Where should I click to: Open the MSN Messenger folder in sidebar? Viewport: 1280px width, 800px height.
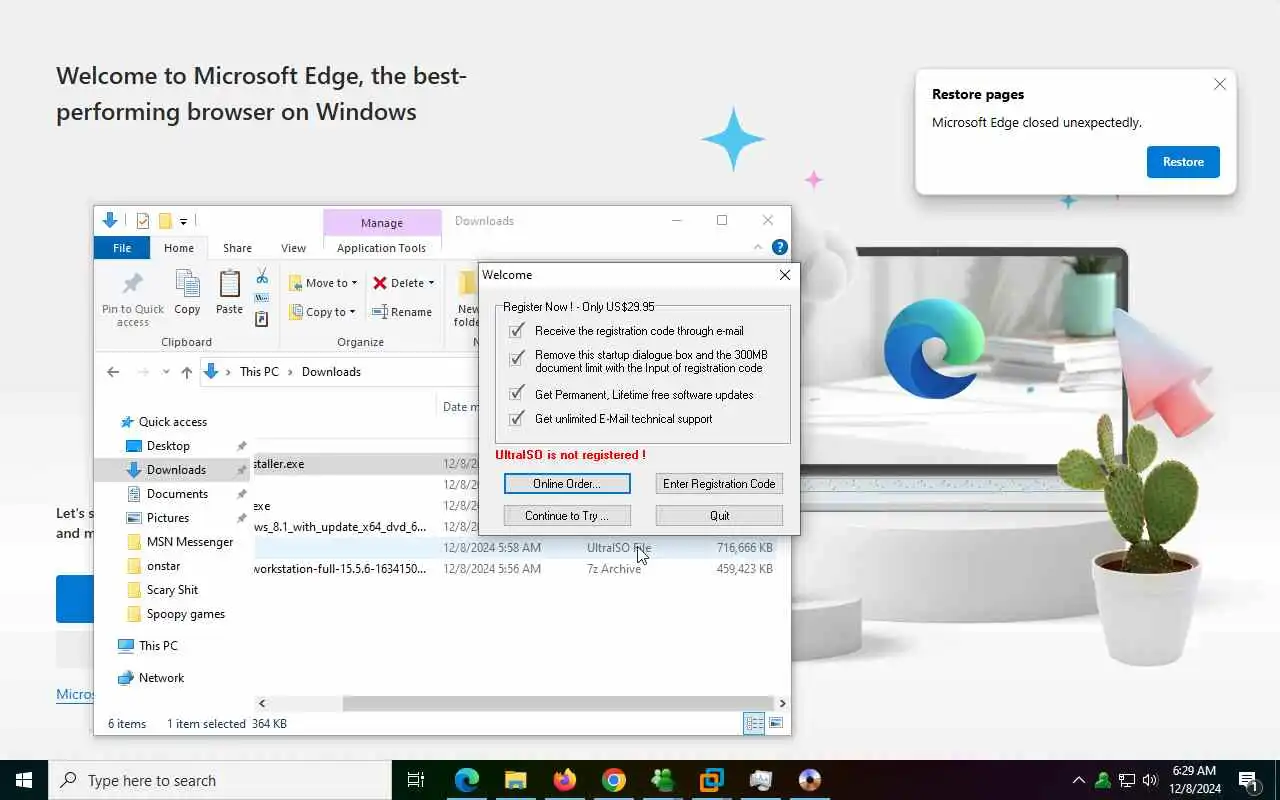click(189, 542)
